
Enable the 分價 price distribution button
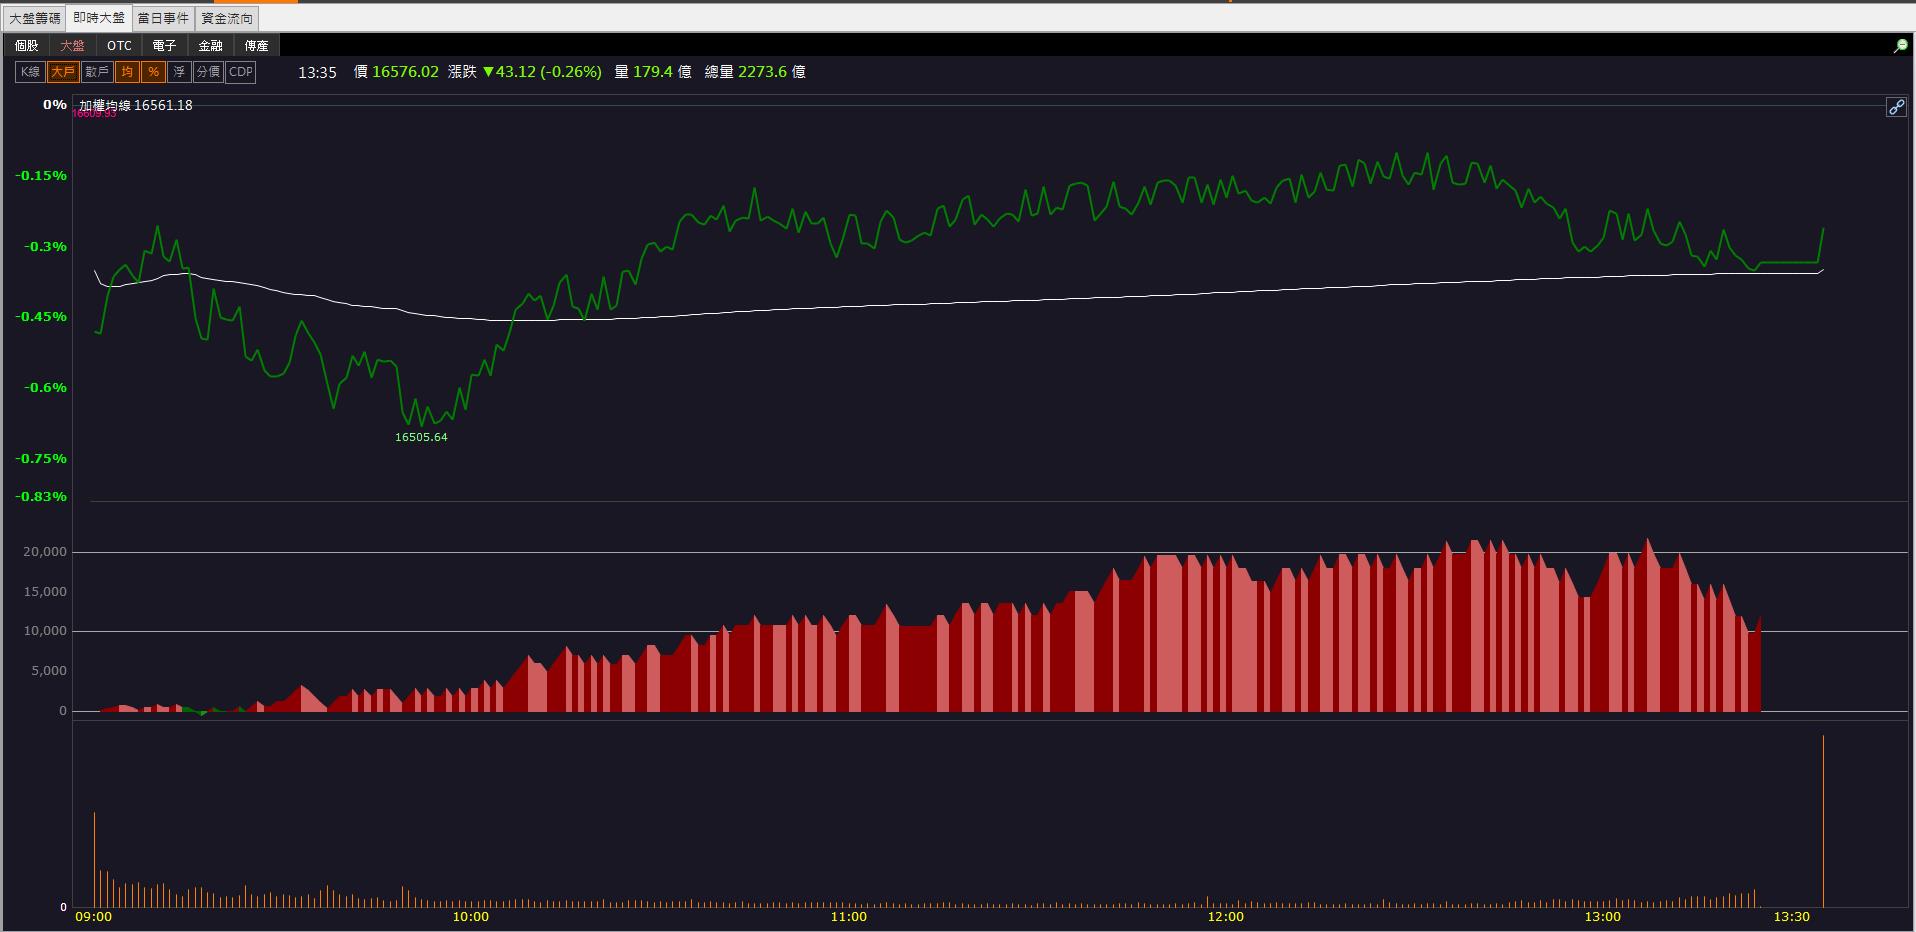(208, 72)
